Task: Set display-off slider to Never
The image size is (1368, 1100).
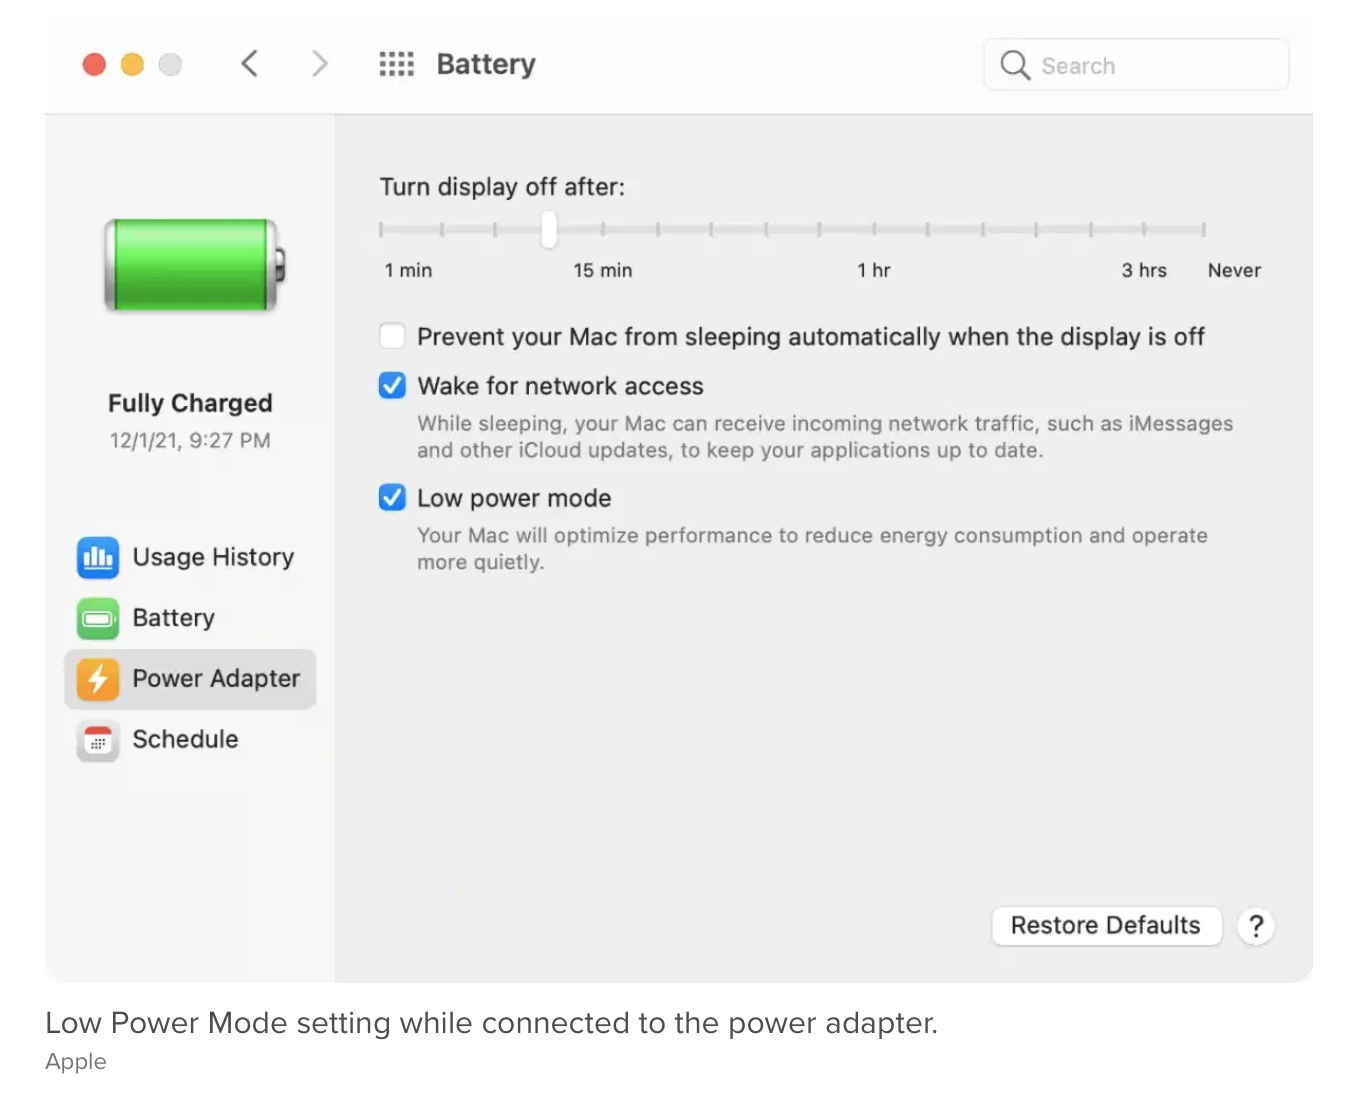Action: click(1204, 230)
